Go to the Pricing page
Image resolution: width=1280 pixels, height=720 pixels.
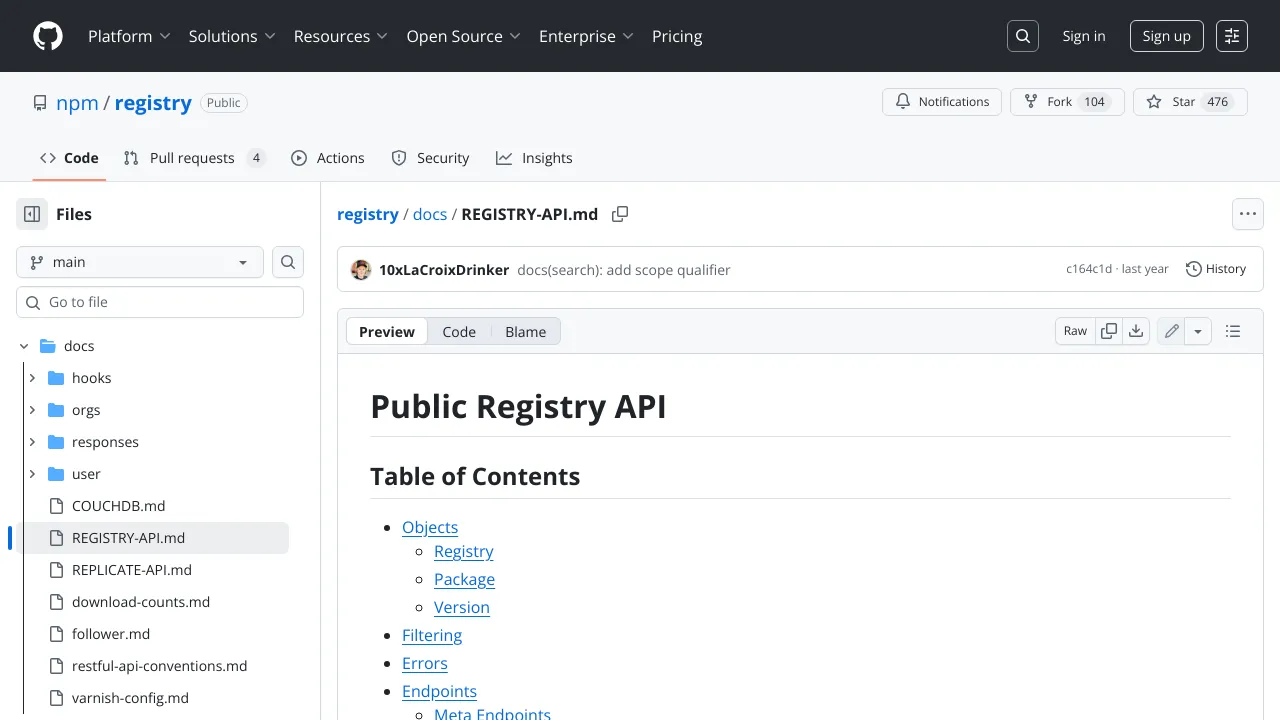(677, 36)
